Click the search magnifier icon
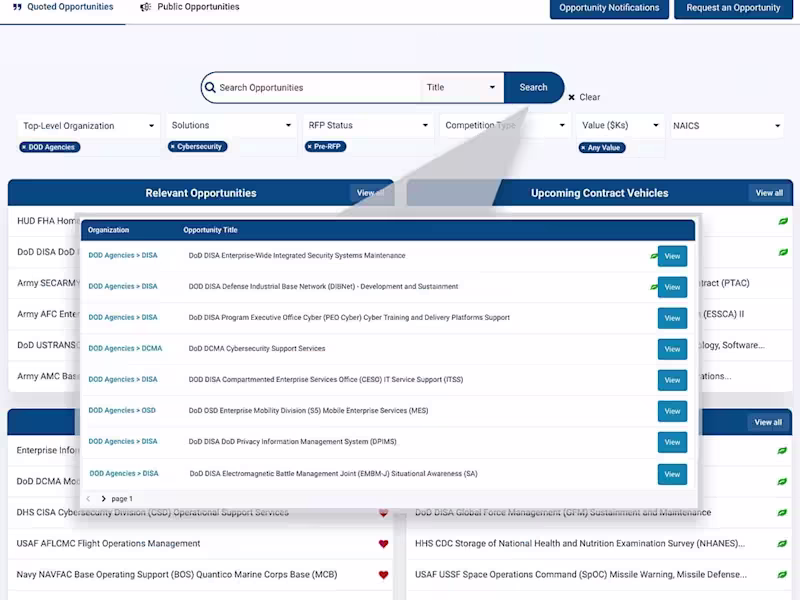 [x=211, y=88]
